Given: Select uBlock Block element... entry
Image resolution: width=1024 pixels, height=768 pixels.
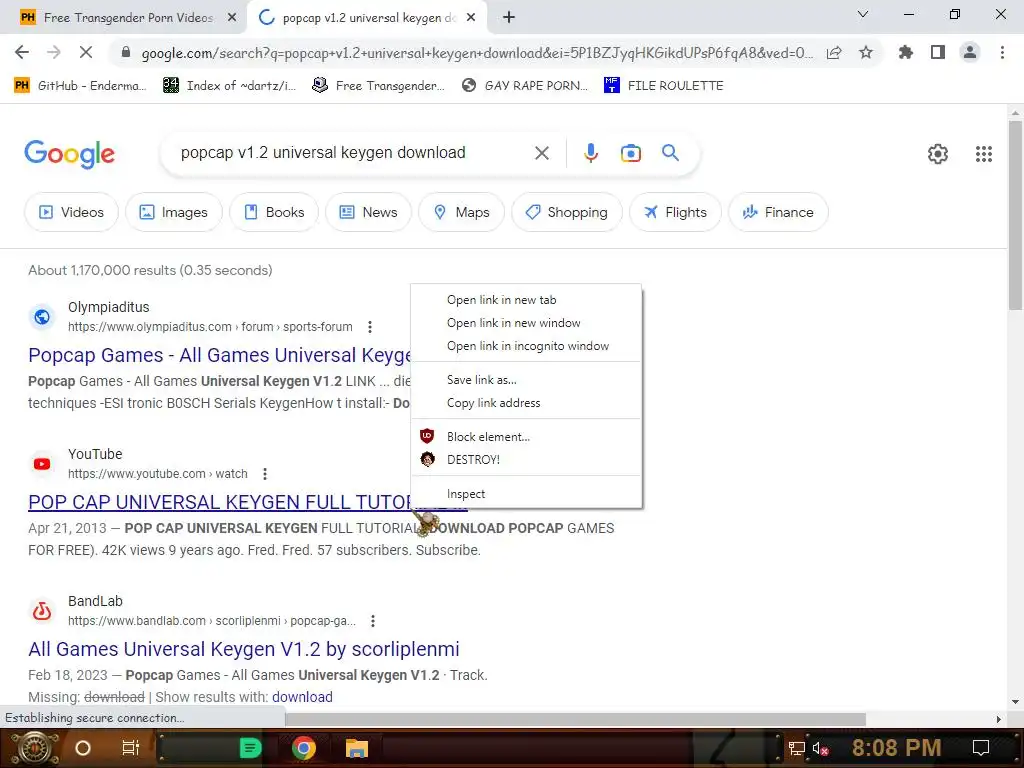Looking at the screenshot, I should tap(526, 437).
